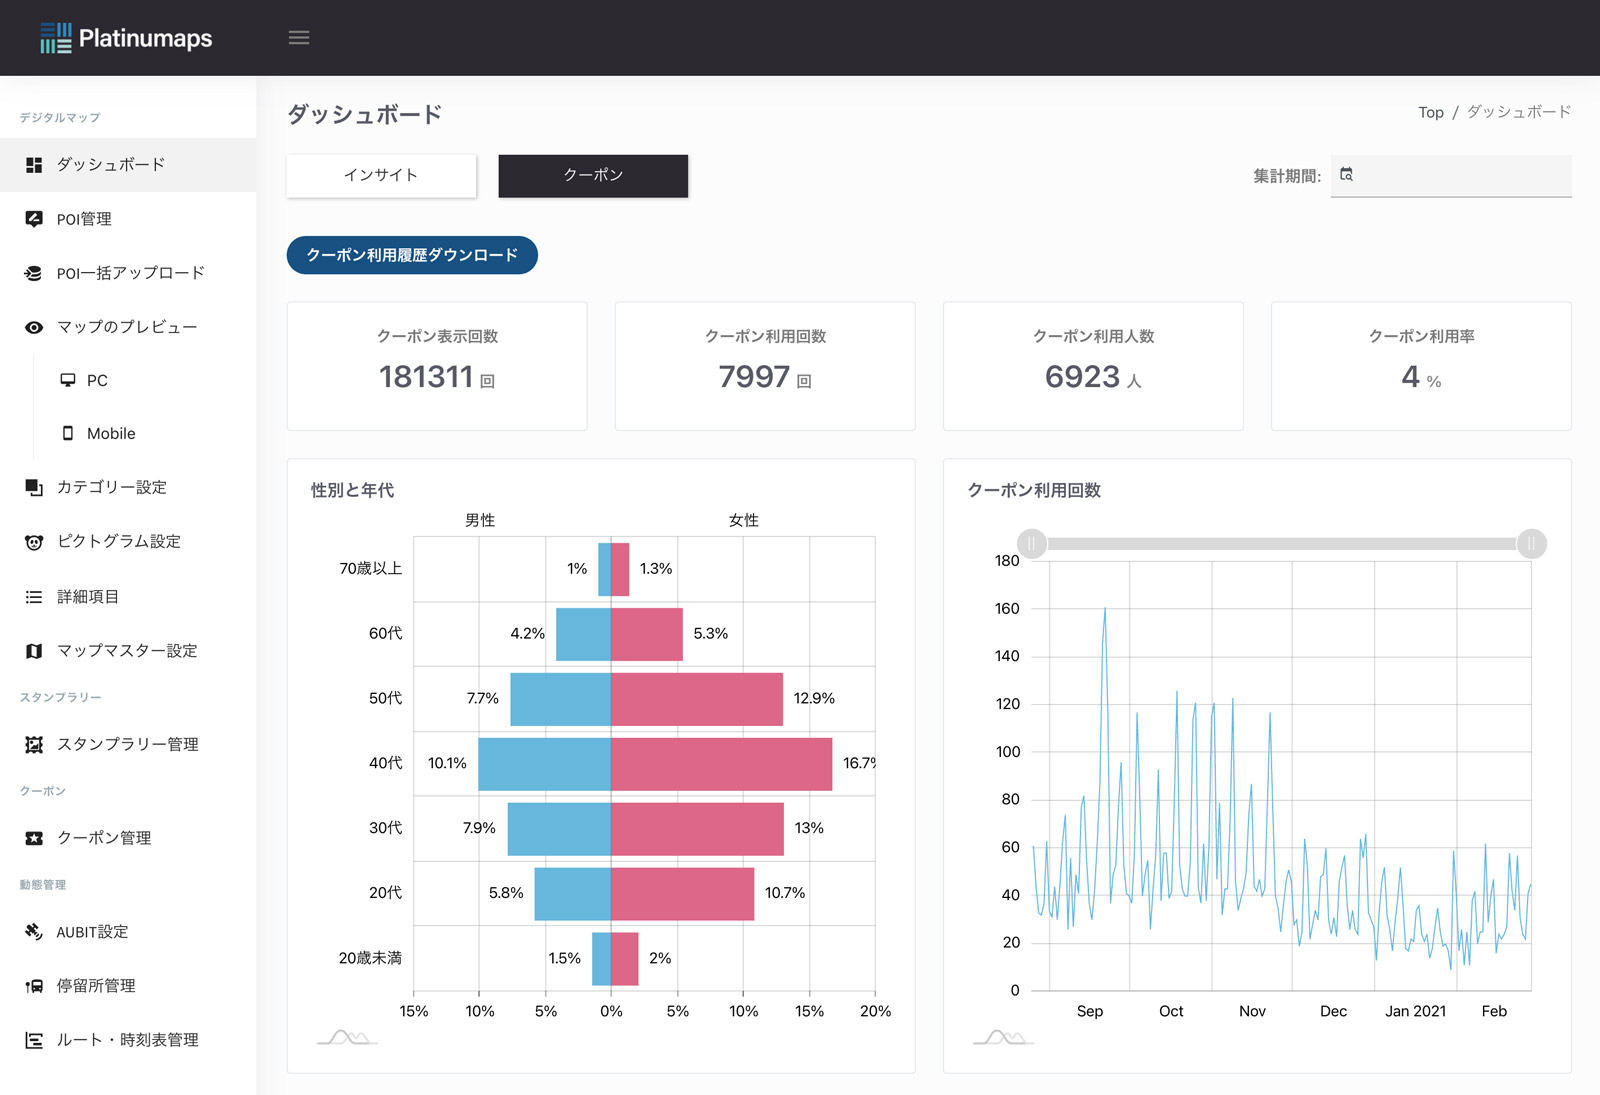Viewport: 1600px width, 1095px height.
Task: Click the Platinumaps logo
Action: pyautogui.click(x=126, y=38)
